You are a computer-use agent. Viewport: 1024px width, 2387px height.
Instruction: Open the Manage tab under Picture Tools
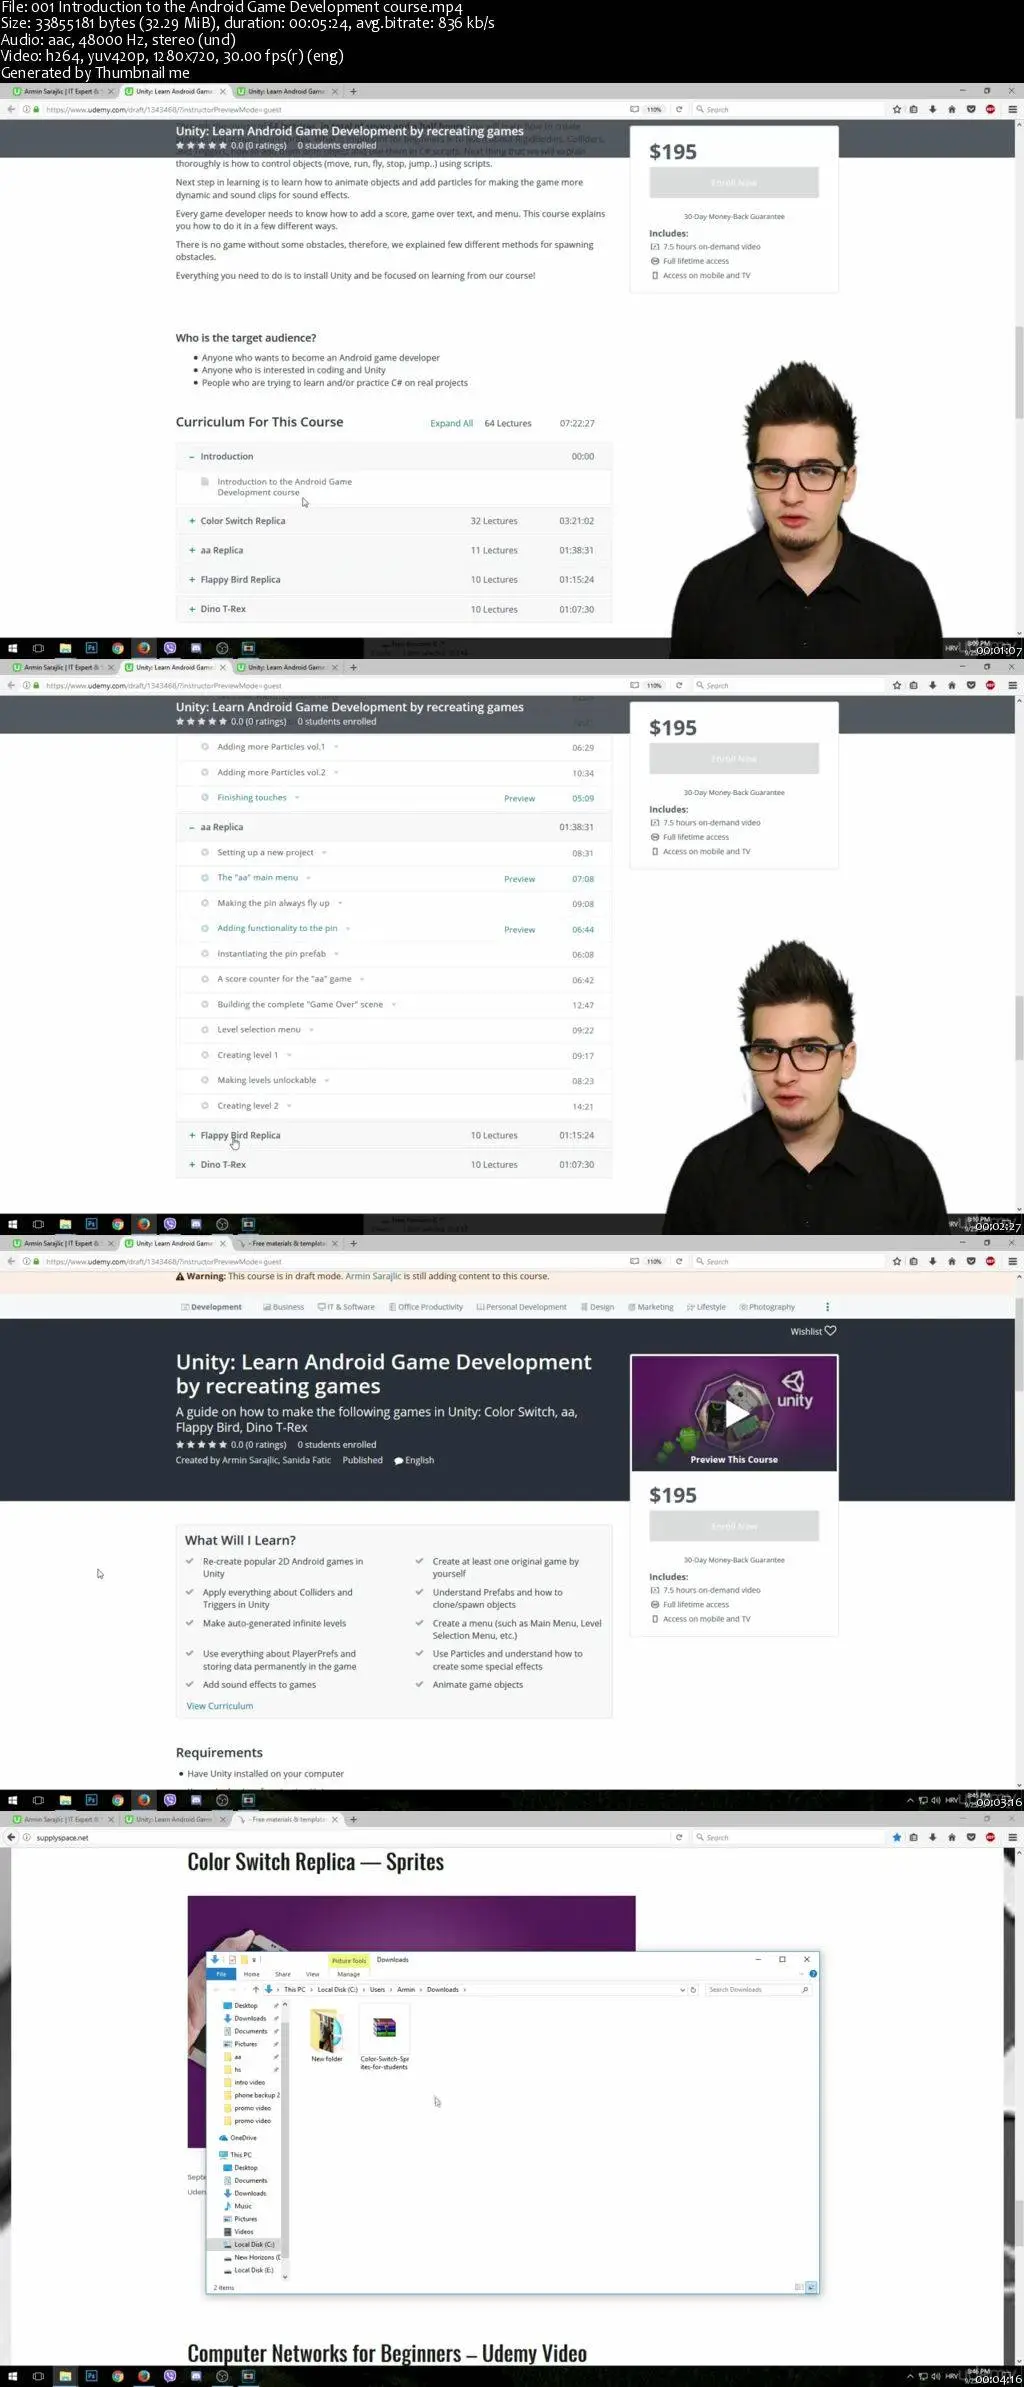click(349, 1974)
